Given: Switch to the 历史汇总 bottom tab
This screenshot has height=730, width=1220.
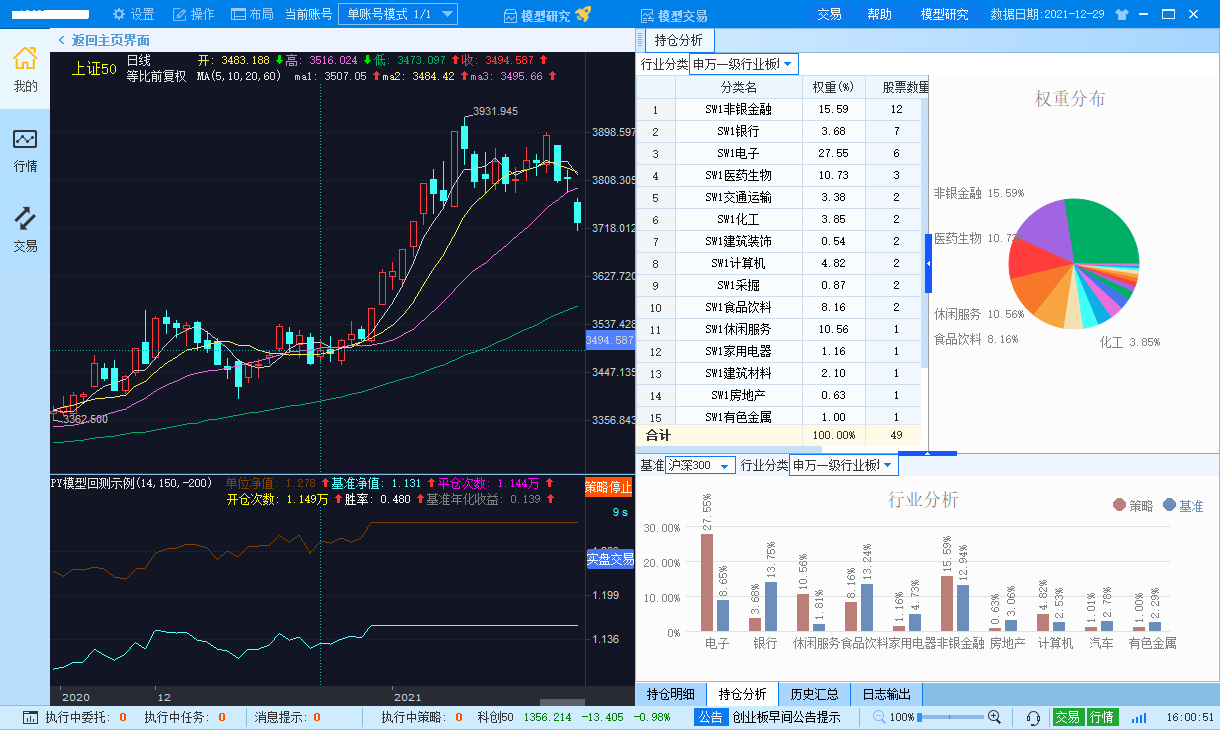Looking at the screenshot, I should (814, 694).
